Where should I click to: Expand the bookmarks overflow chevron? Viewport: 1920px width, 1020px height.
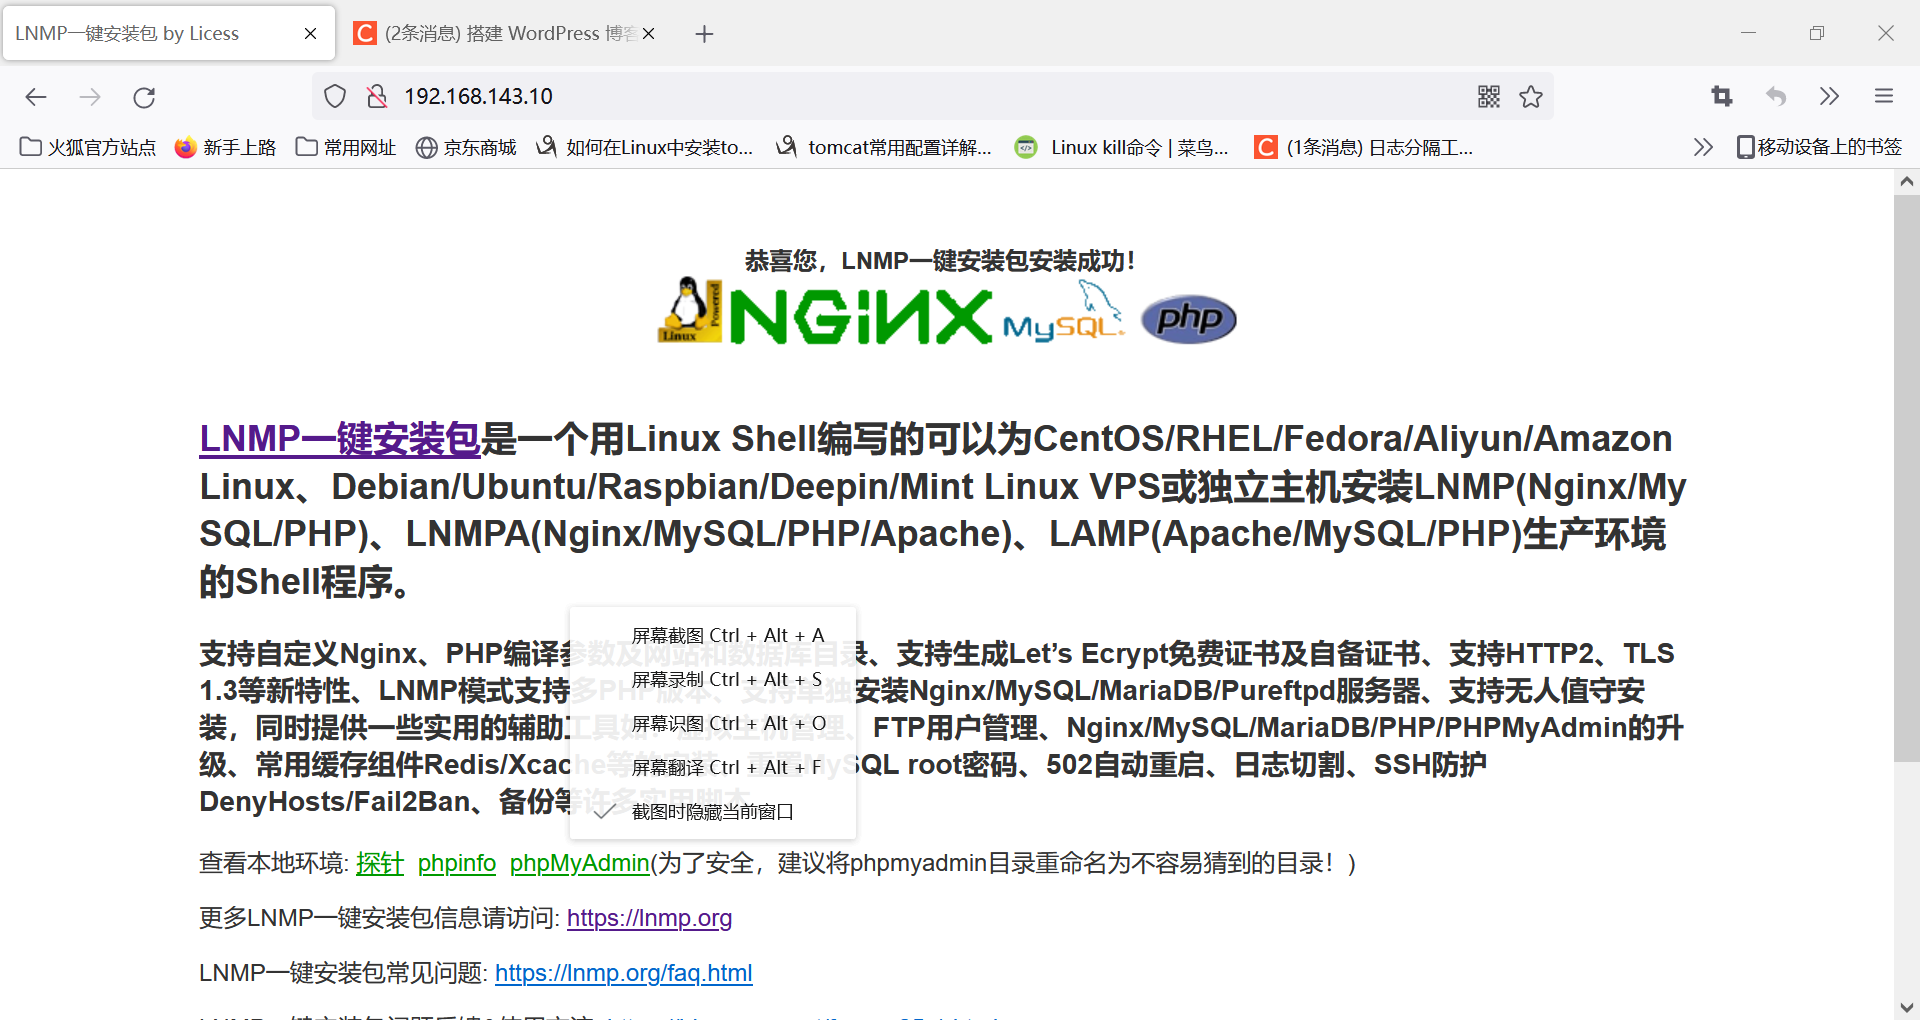[1703, 146]
